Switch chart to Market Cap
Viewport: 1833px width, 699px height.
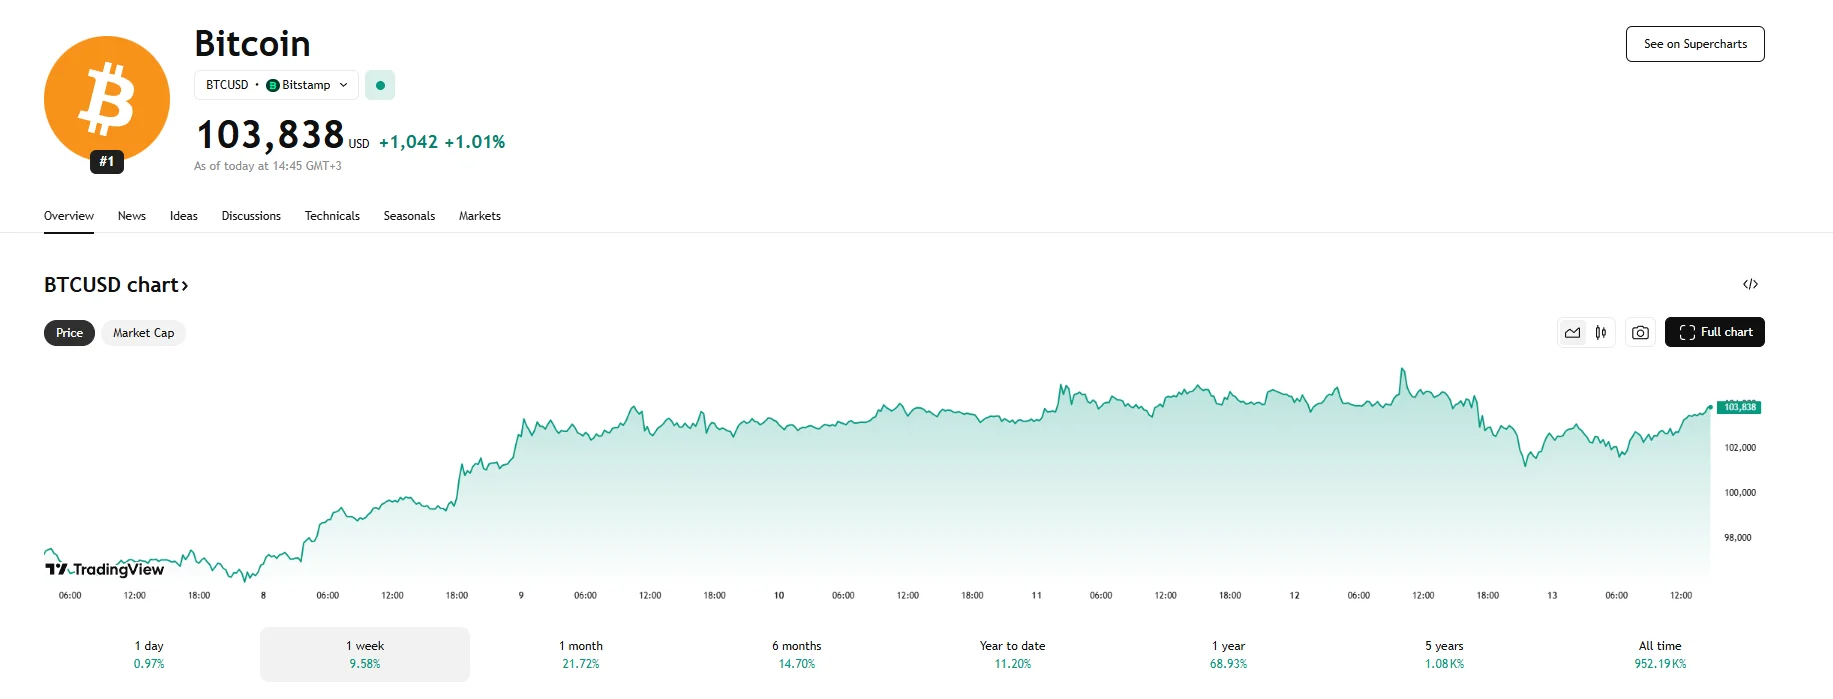[143, 333]
